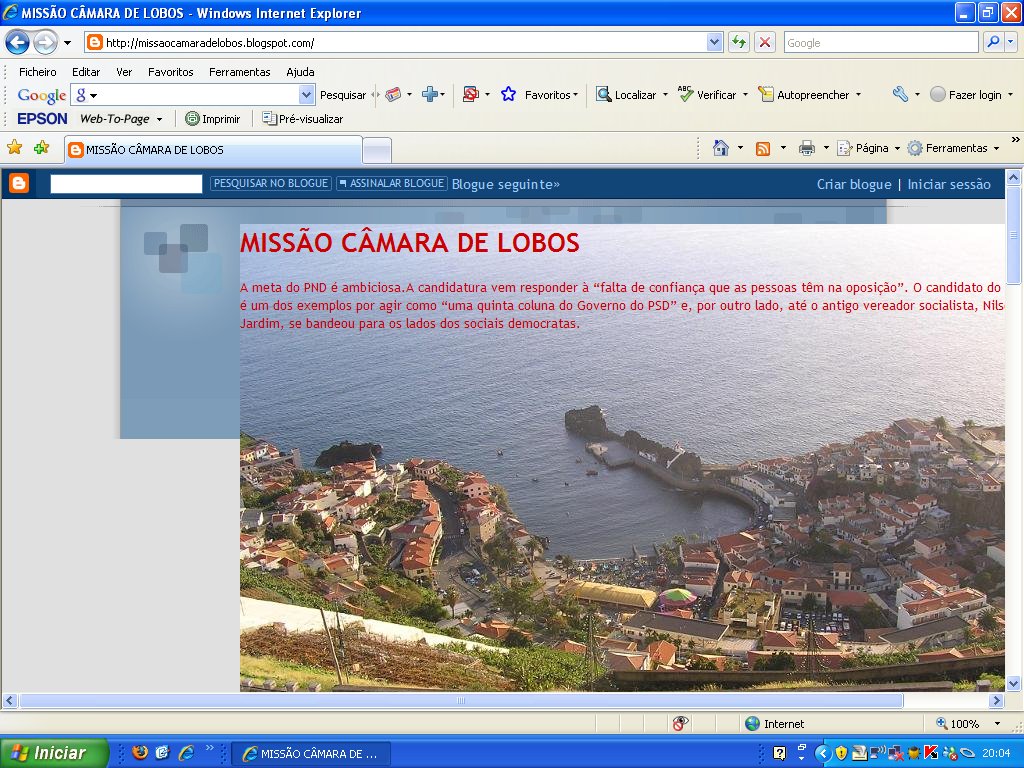The width and height of the screenshot is (1024, 768).
Task: Select the Localizar highlighter icon
Action: 604,95
